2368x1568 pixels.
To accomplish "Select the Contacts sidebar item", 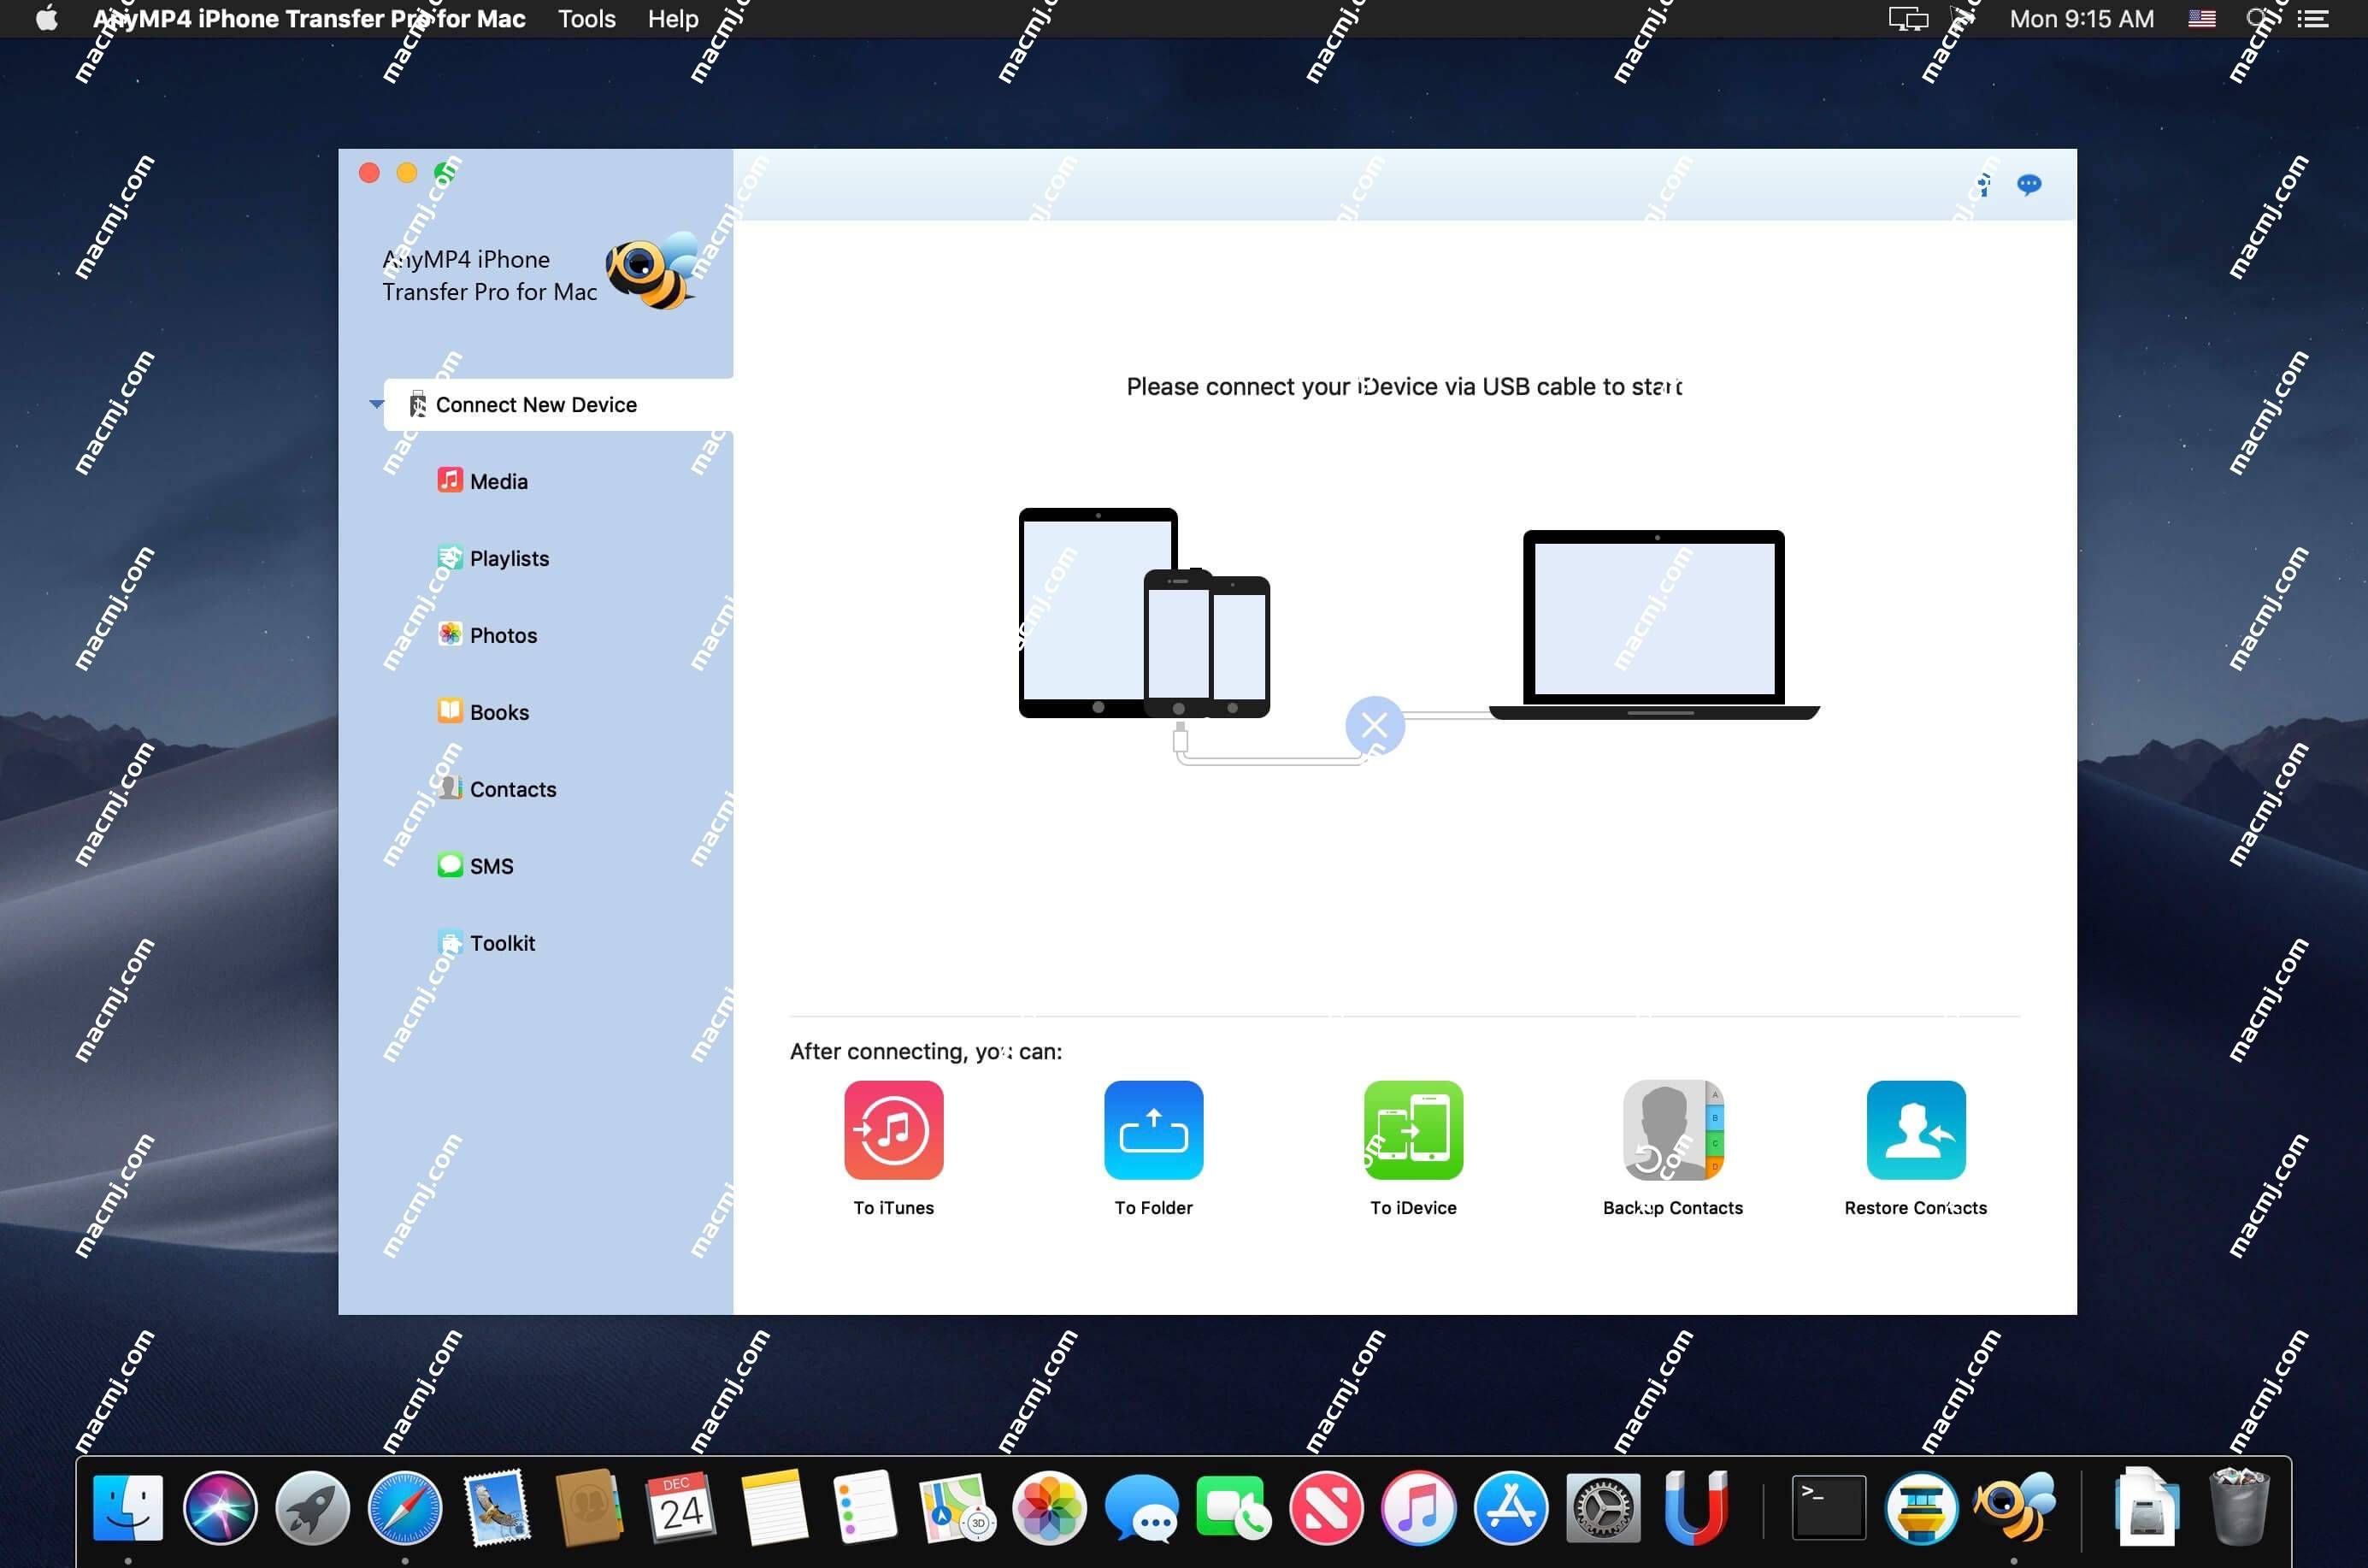I will [510, 787].
